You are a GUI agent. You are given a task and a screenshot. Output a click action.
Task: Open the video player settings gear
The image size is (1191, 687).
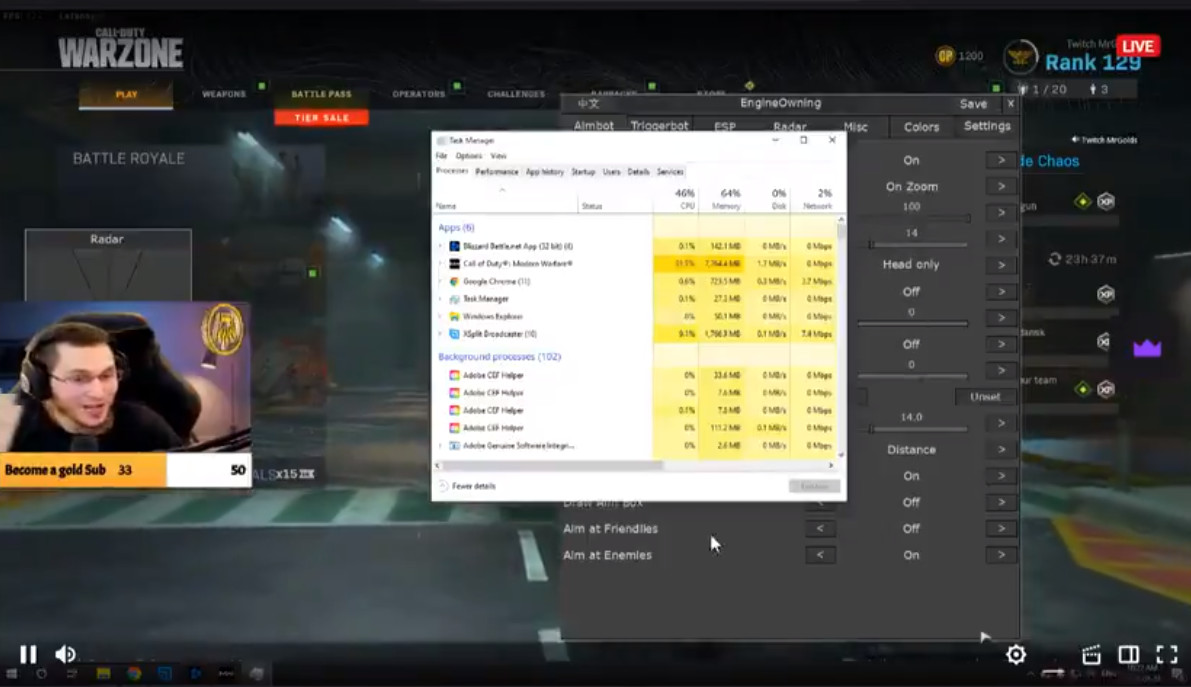click(x=1016, y=654)
